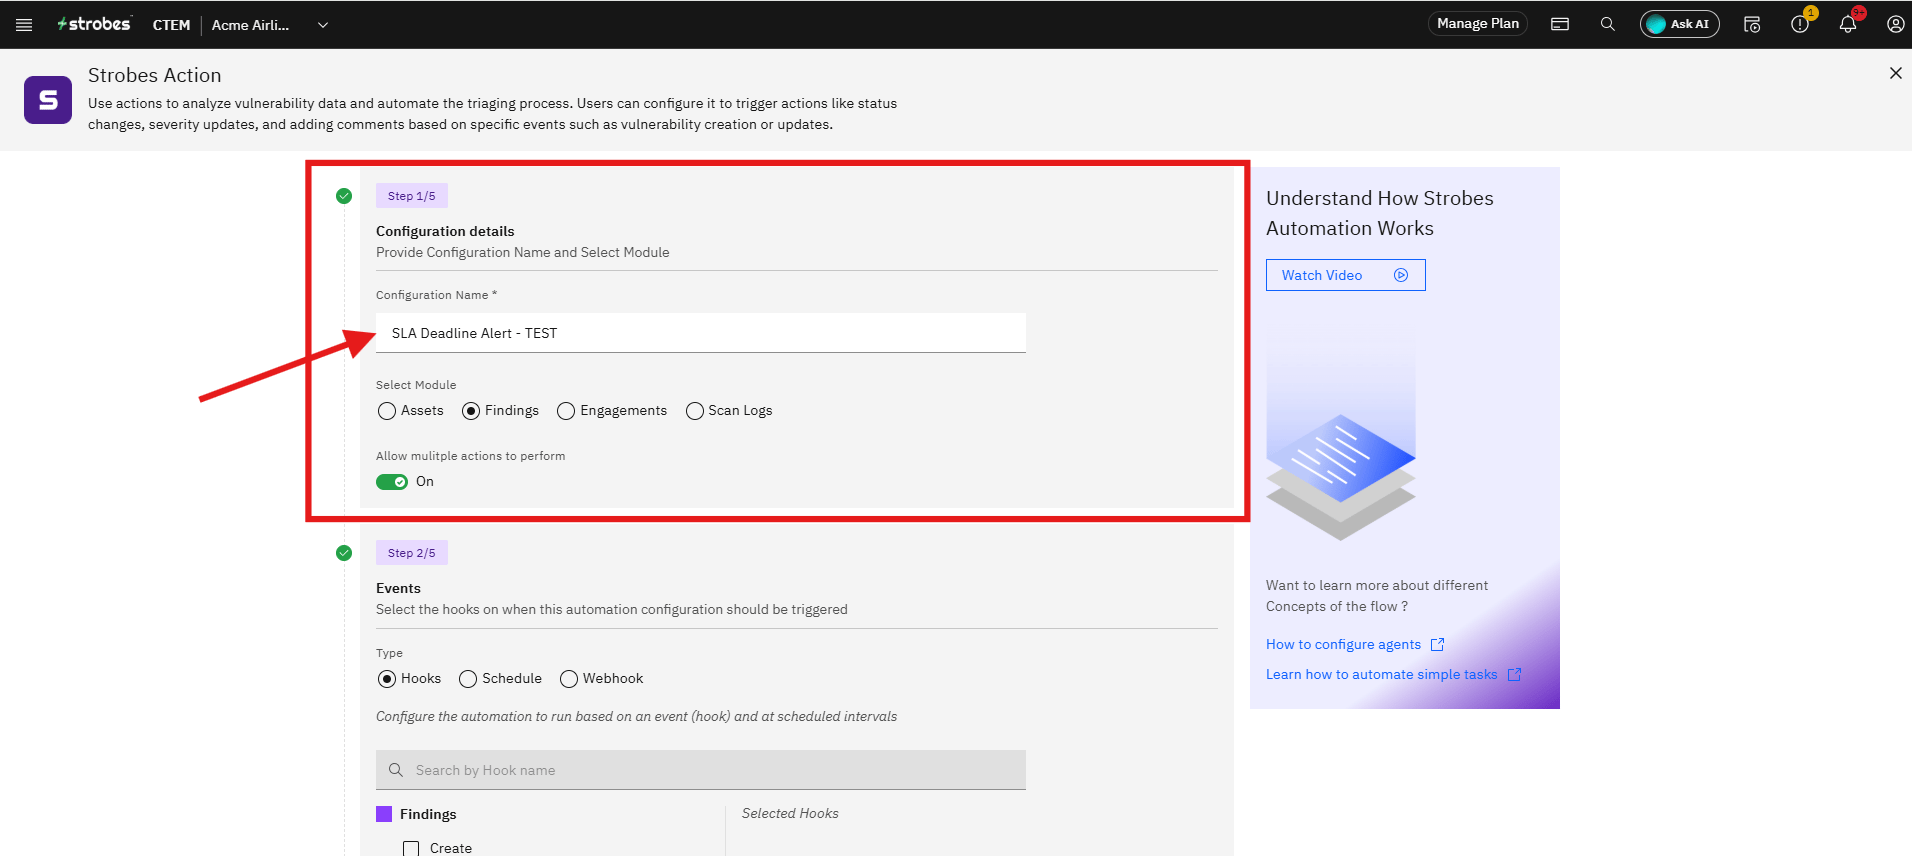The height and width of the screenshot is (856, 1912).
Task: Click the green check icon for Step 1
Action: coord(344,196)
